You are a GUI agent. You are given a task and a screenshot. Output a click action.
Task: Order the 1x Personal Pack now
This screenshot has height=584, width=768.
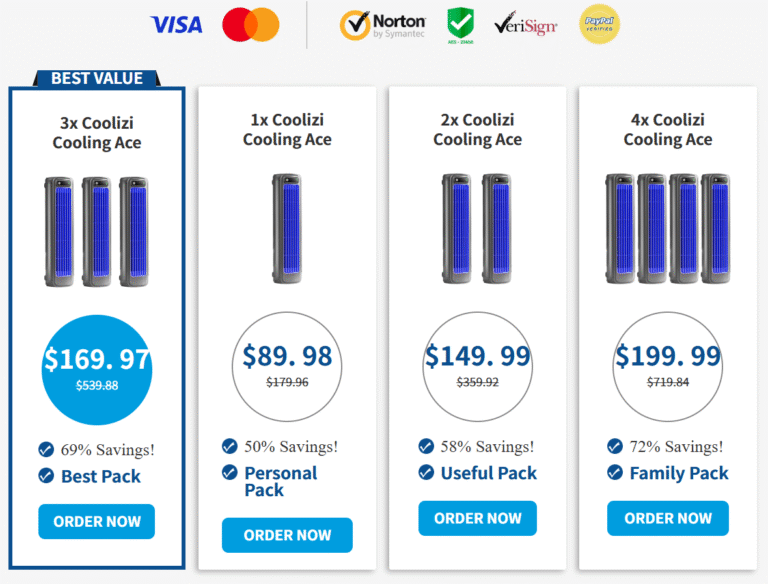(x=287, y=535)
